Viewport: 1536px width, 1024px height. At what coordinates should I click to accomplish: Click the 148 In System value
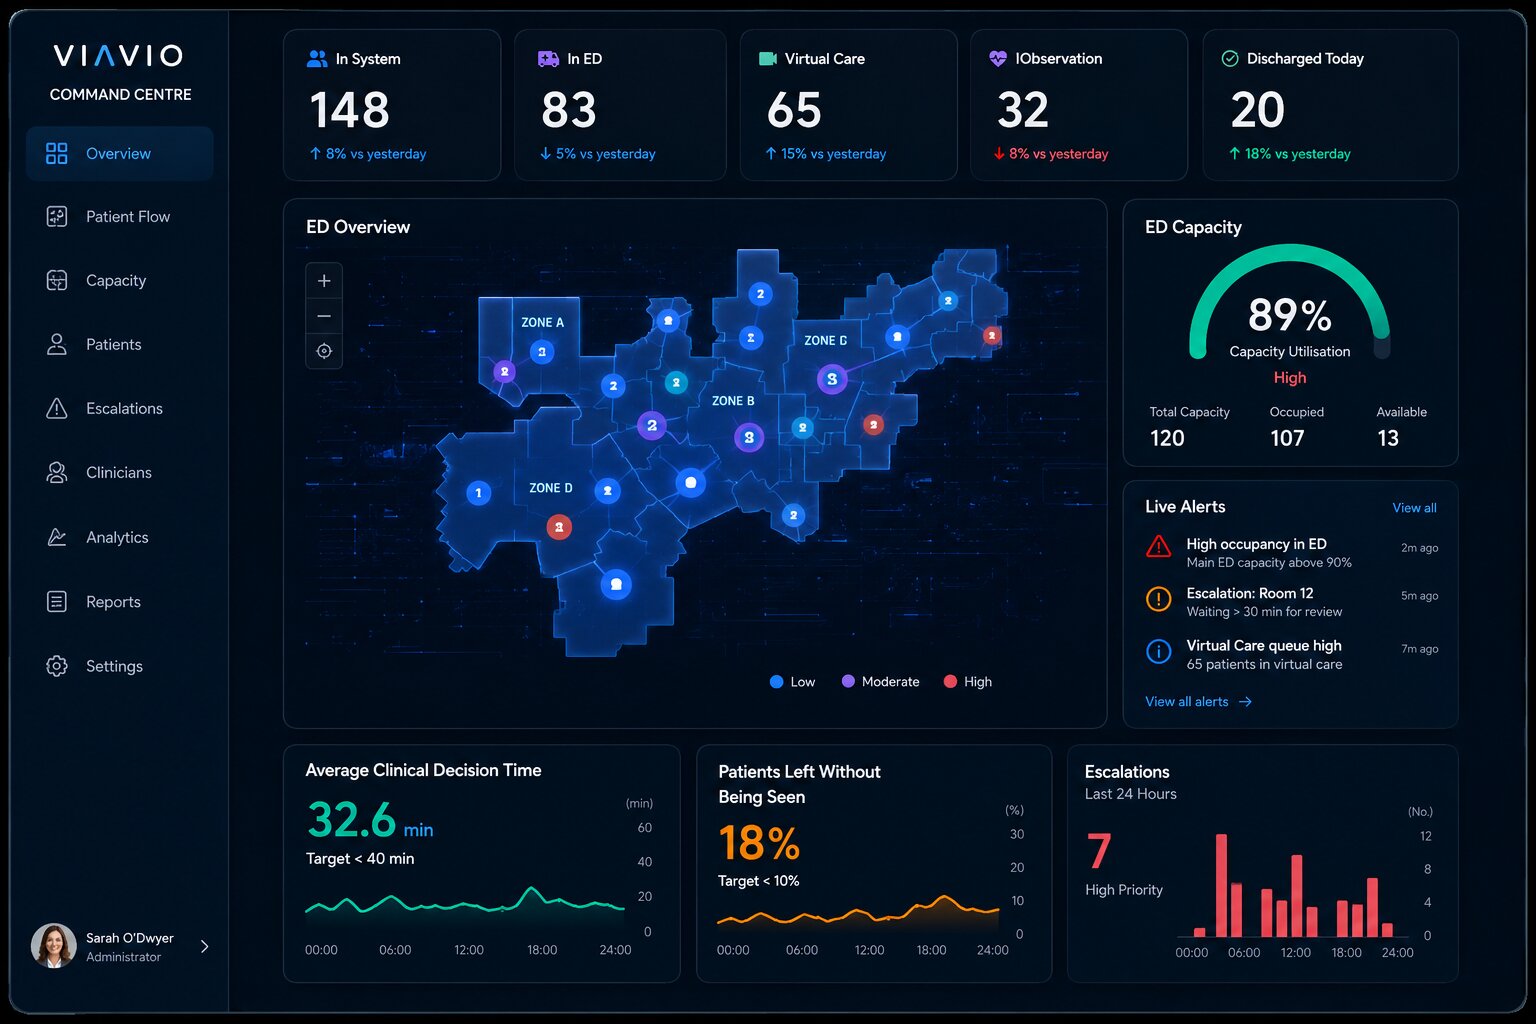tap(349, 110)
